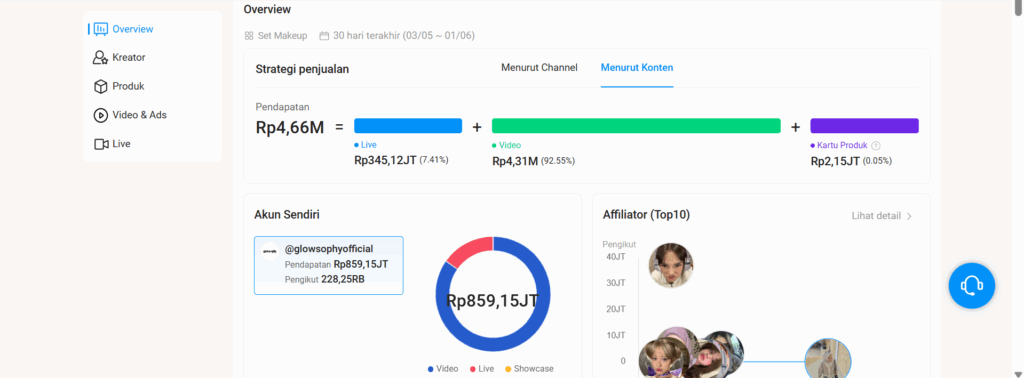Click the Strategi penjualan heading

[302, 69]
